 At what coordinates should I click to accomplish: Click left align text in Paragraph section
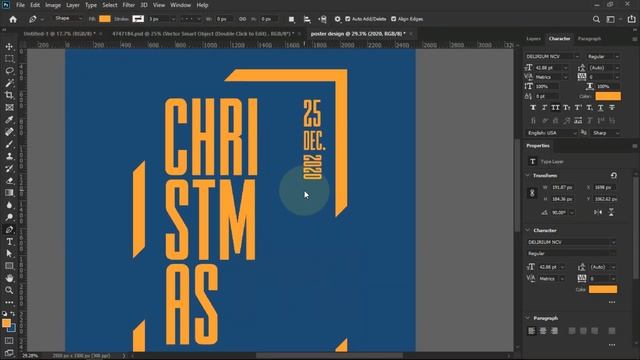(x=531, y=331)
